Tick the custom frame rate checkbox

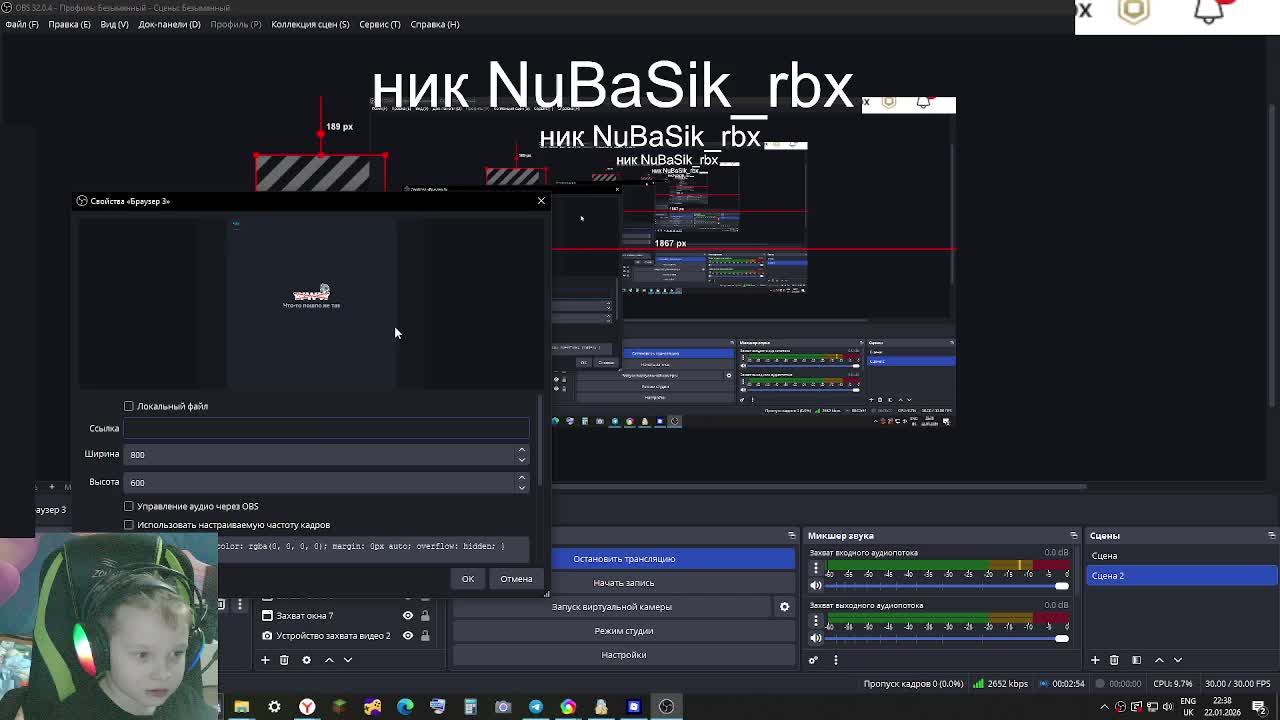(x=129, y=525)
